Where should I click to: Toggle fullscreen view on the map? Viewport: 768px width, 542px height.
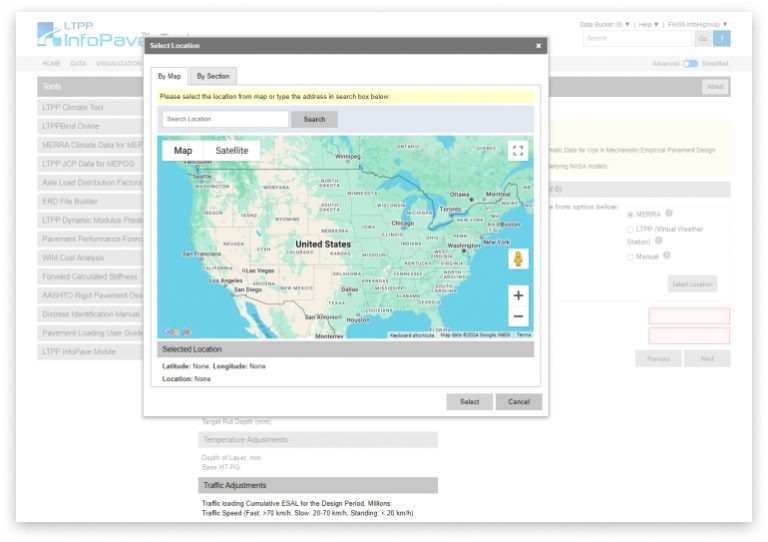click(x=517, y=151)
